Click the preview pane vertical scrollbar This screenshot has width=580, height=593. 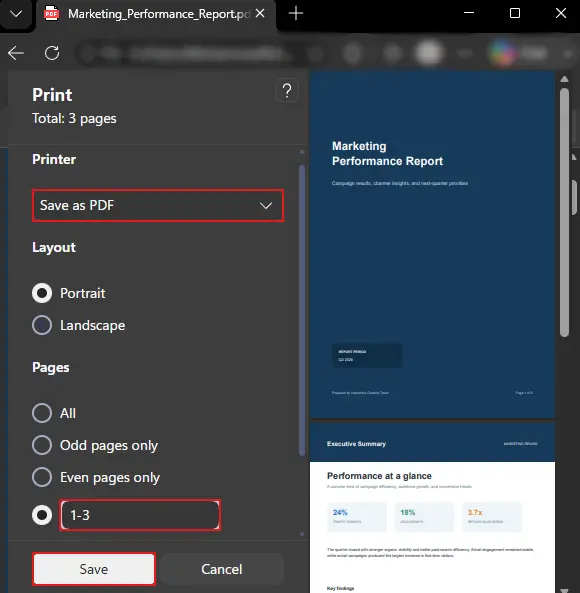point(564,212)
